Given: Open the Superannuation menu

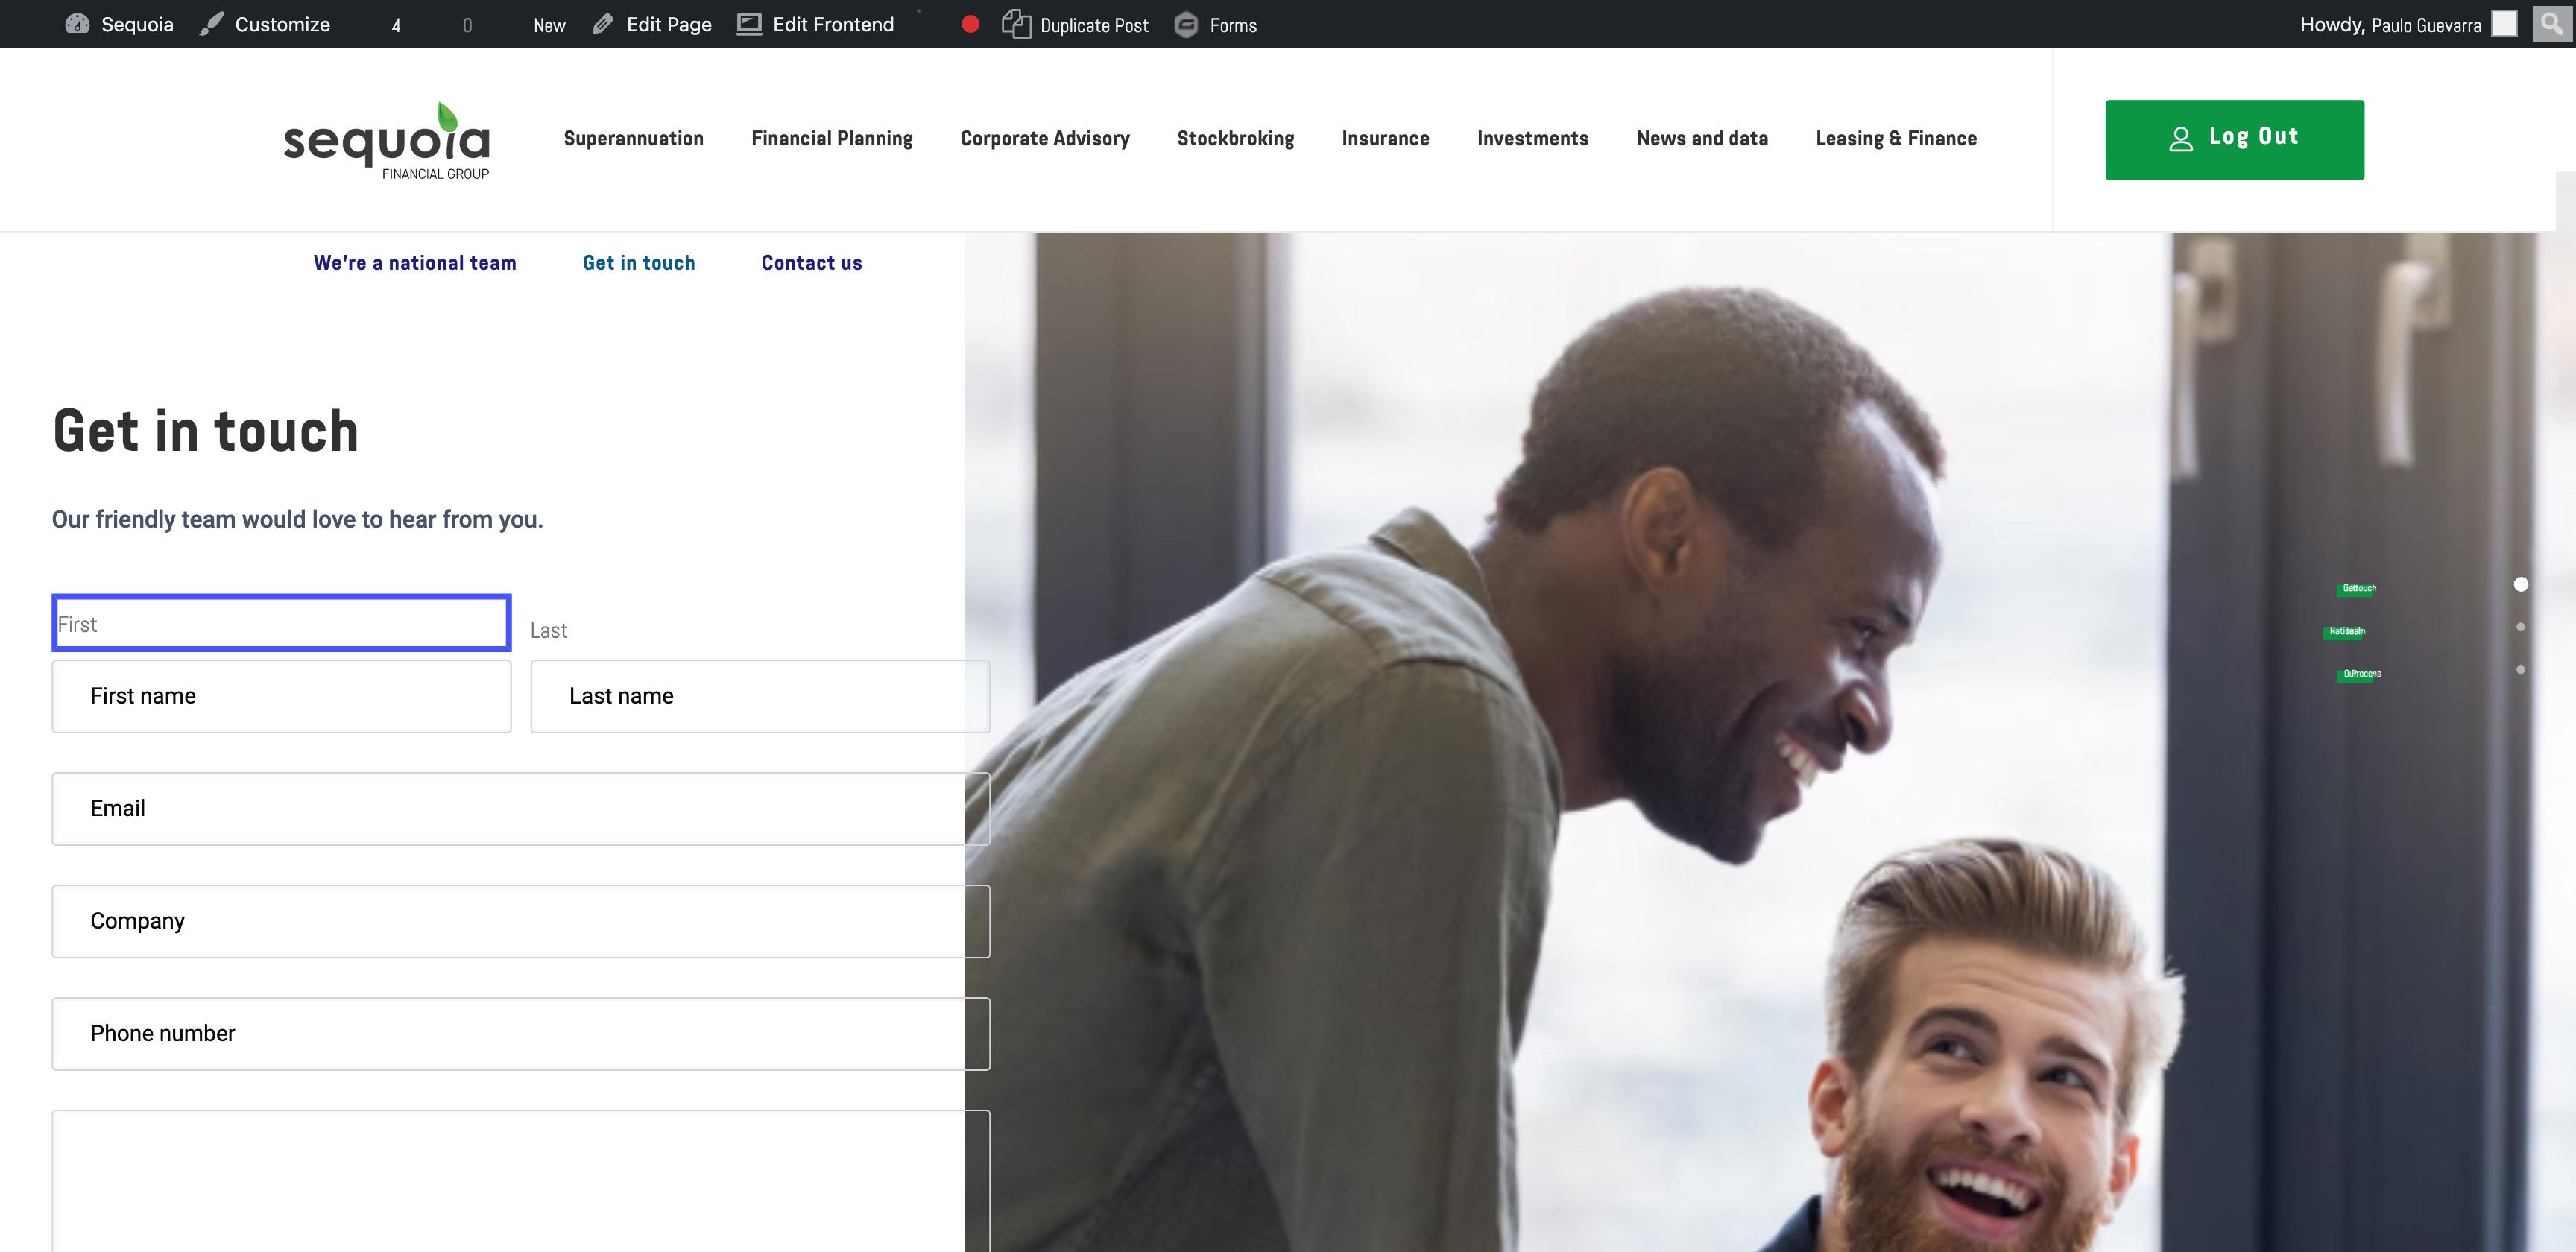Looking at the screenshot, I should point(633,139).
